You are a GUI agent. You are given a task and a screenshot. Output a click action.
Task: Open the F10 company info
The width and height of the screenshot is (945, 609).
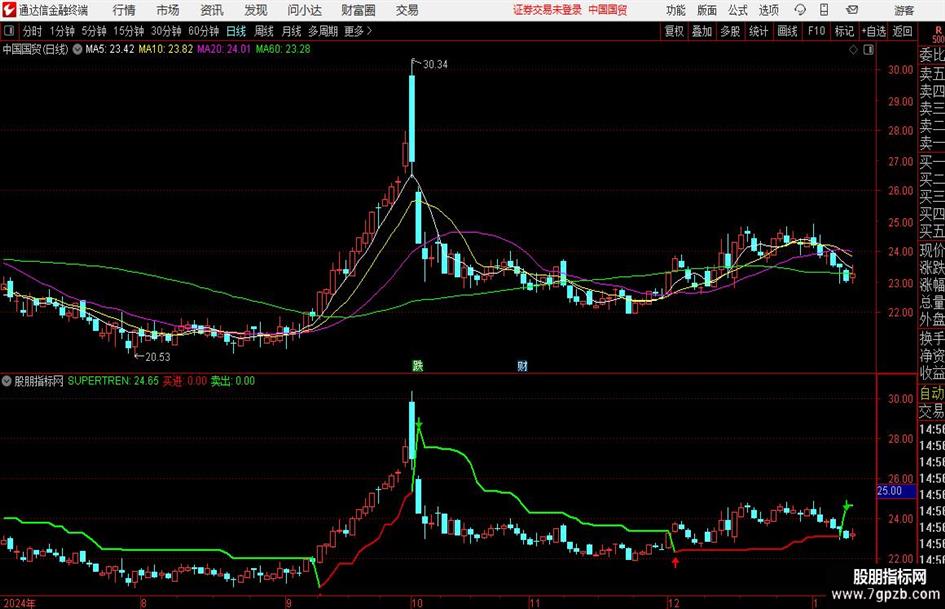tap(817, 31)
